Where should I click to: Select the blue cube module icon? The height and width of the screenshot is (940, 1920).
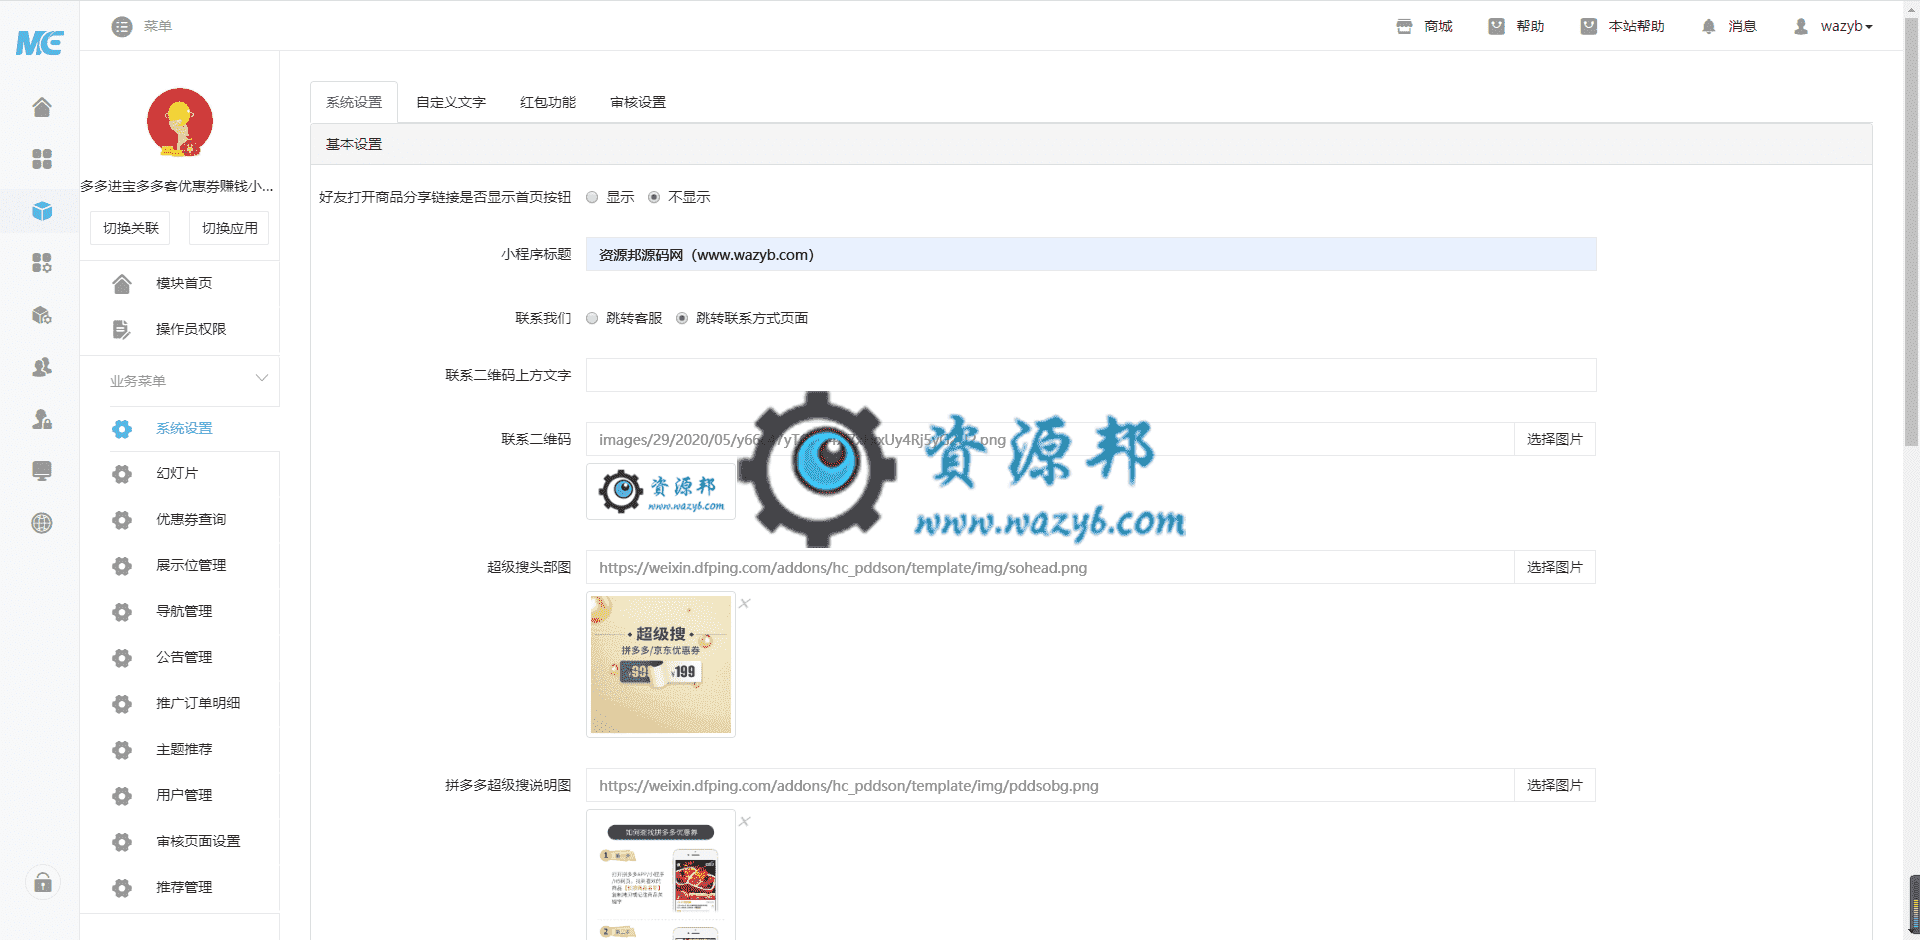[x=41, y=211]
